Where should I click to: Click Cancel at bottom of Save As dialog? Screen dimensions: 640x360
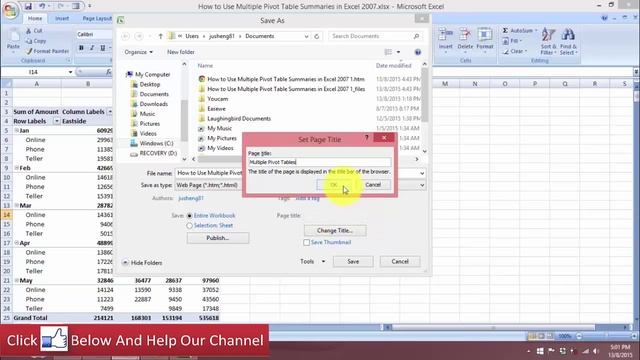click(400, 262)
